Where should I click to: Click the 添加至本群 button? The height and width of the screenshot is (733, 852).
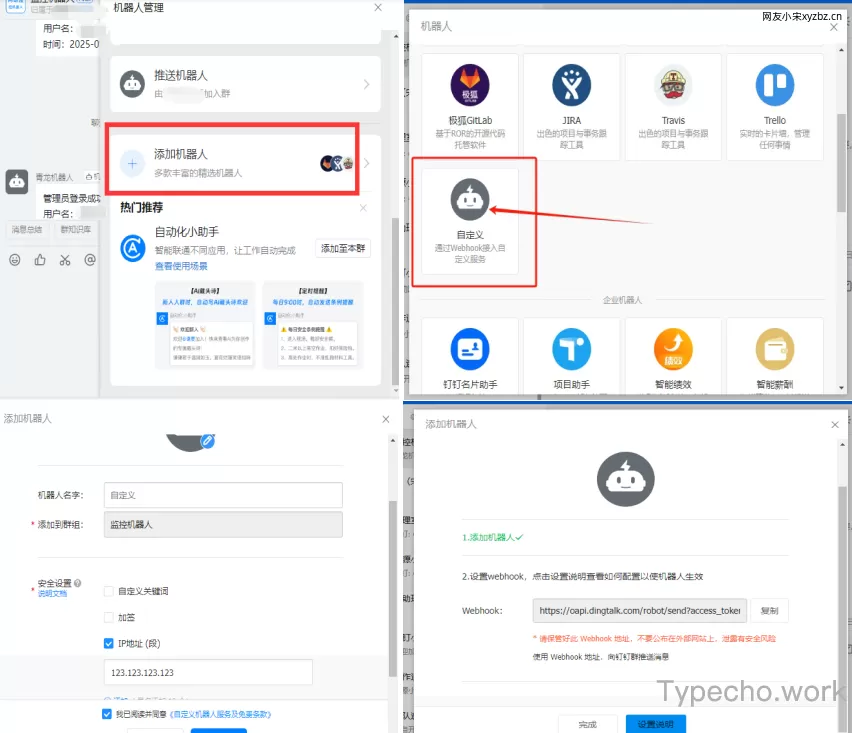coord(343,248)
